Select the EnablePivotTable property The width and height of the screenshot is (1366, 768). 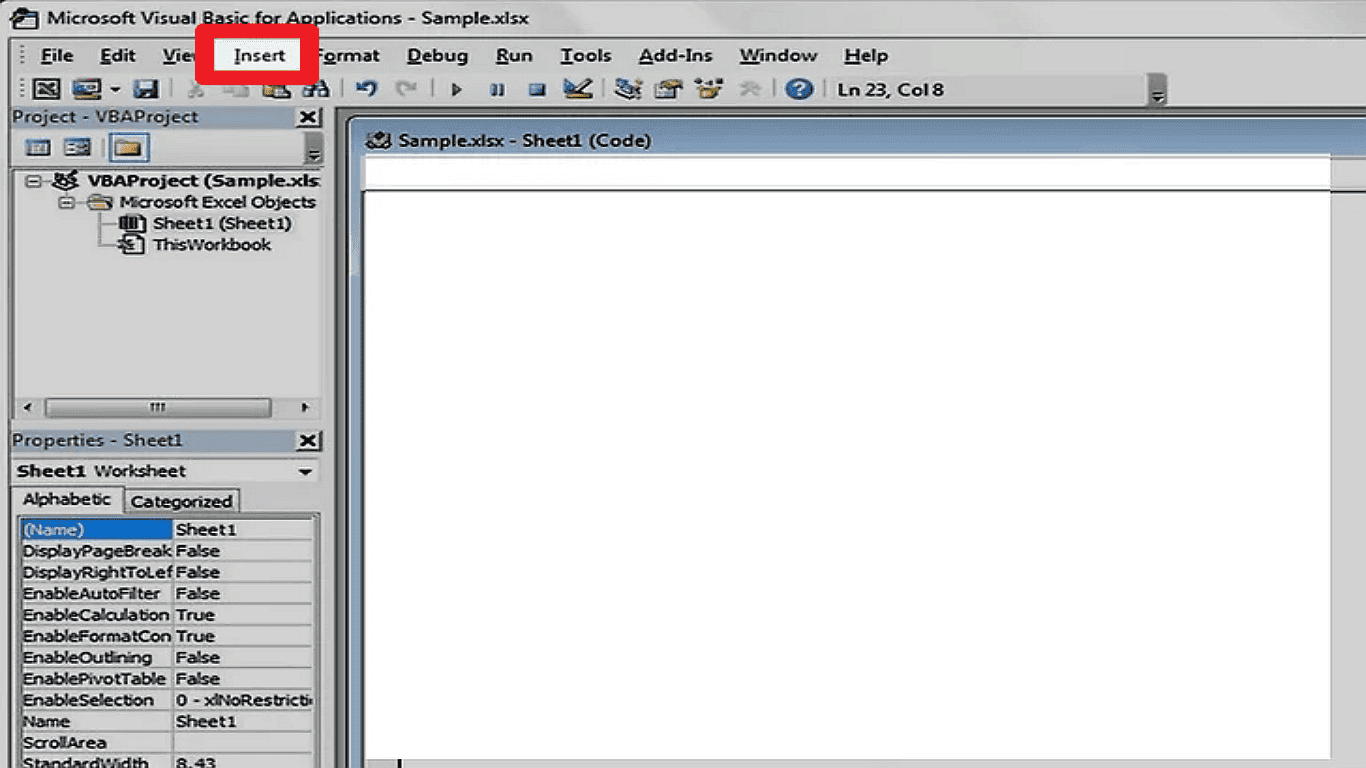point(97,679)
